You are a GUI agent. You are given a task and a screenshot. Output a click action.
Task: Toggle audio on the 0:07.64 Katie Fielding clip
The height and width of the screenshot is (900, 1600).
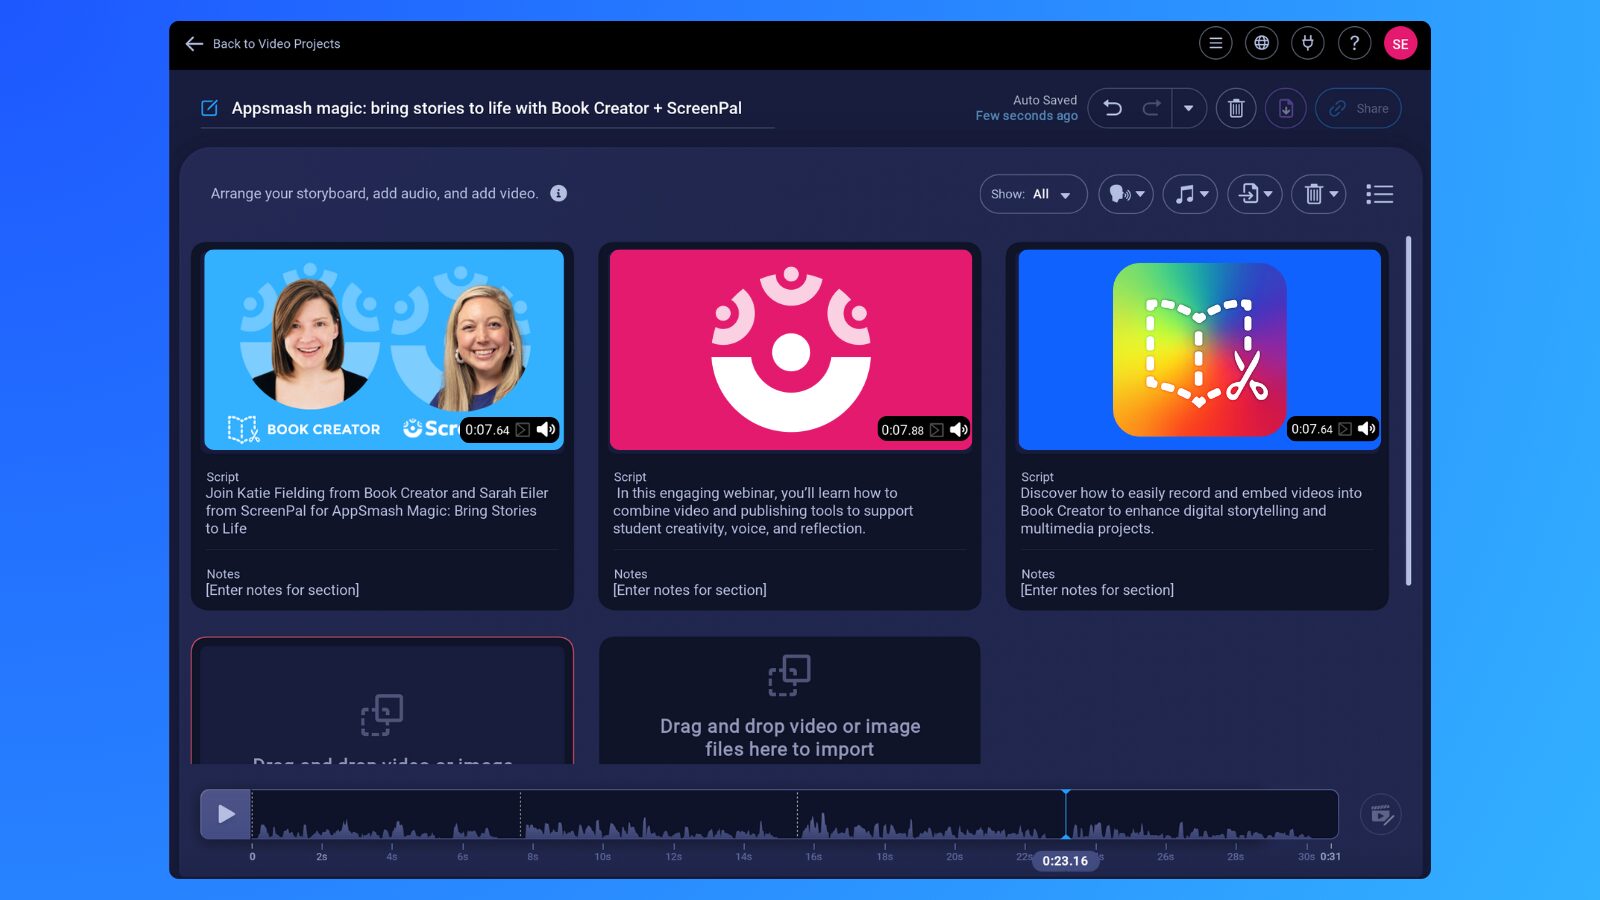click(x=546, y=429)
